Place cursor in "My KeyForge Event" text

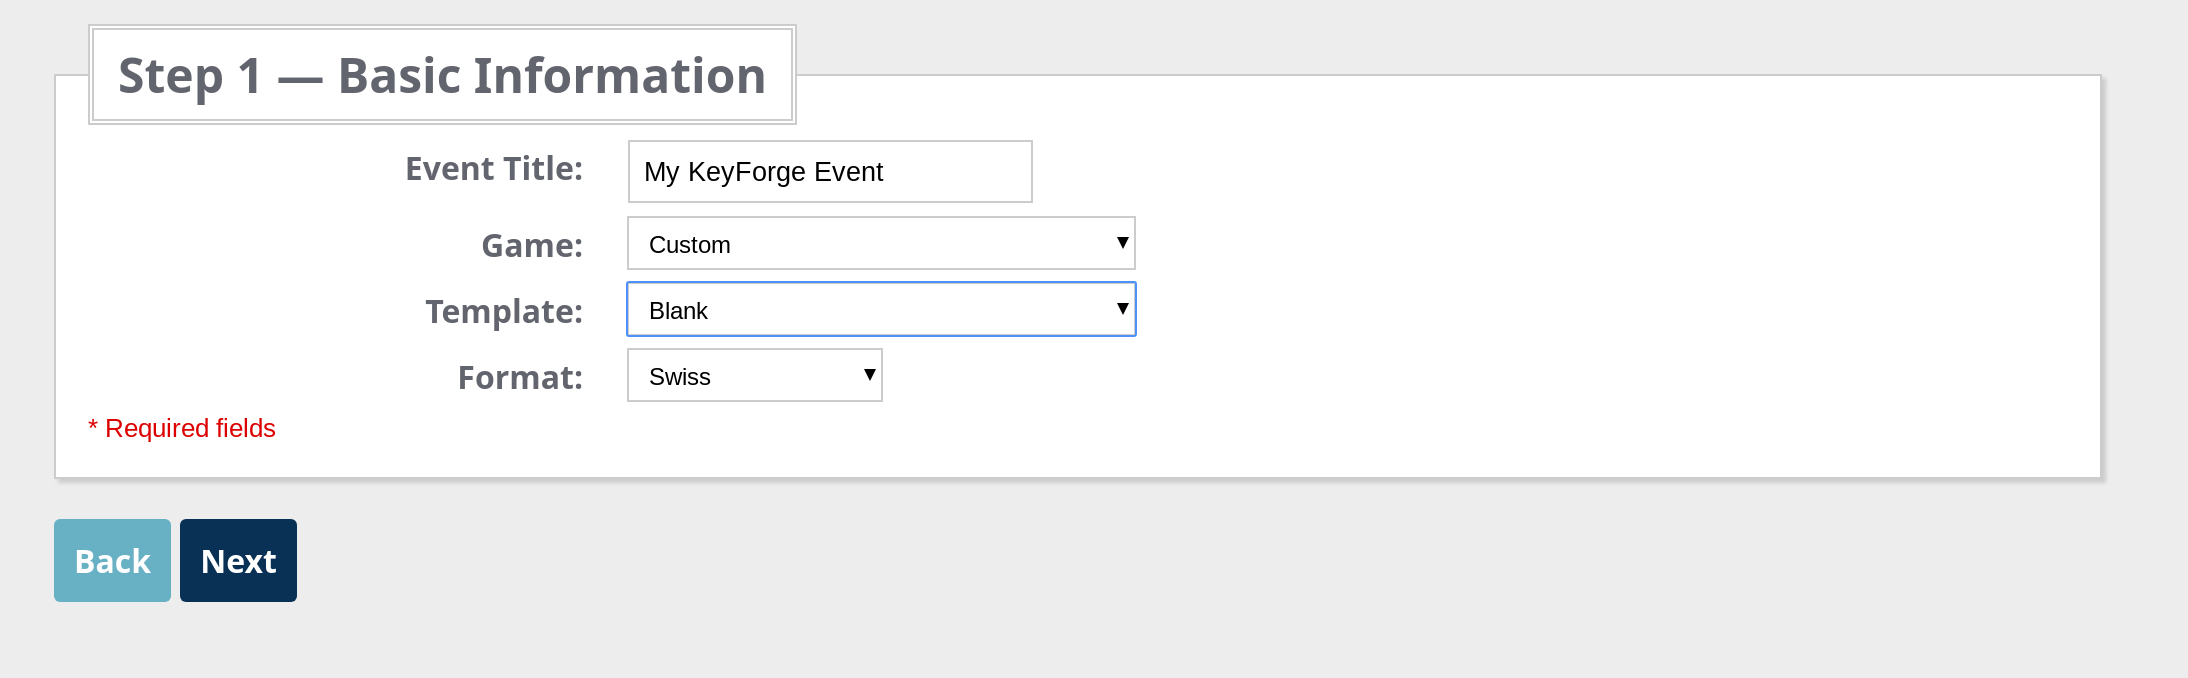(763, 172)
